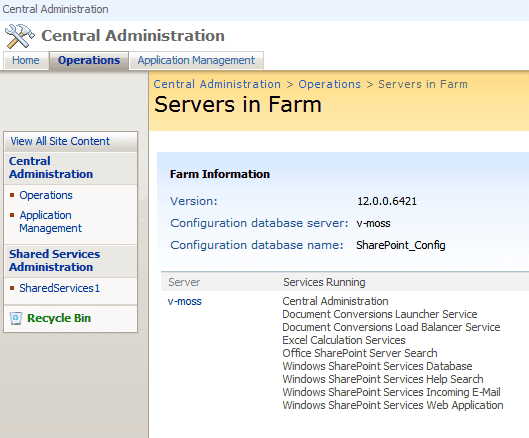This screenshot has width=529, height=438.
Task: Click Windows SharePoint Services Incoming E-Mail
Action: [391, 392]
